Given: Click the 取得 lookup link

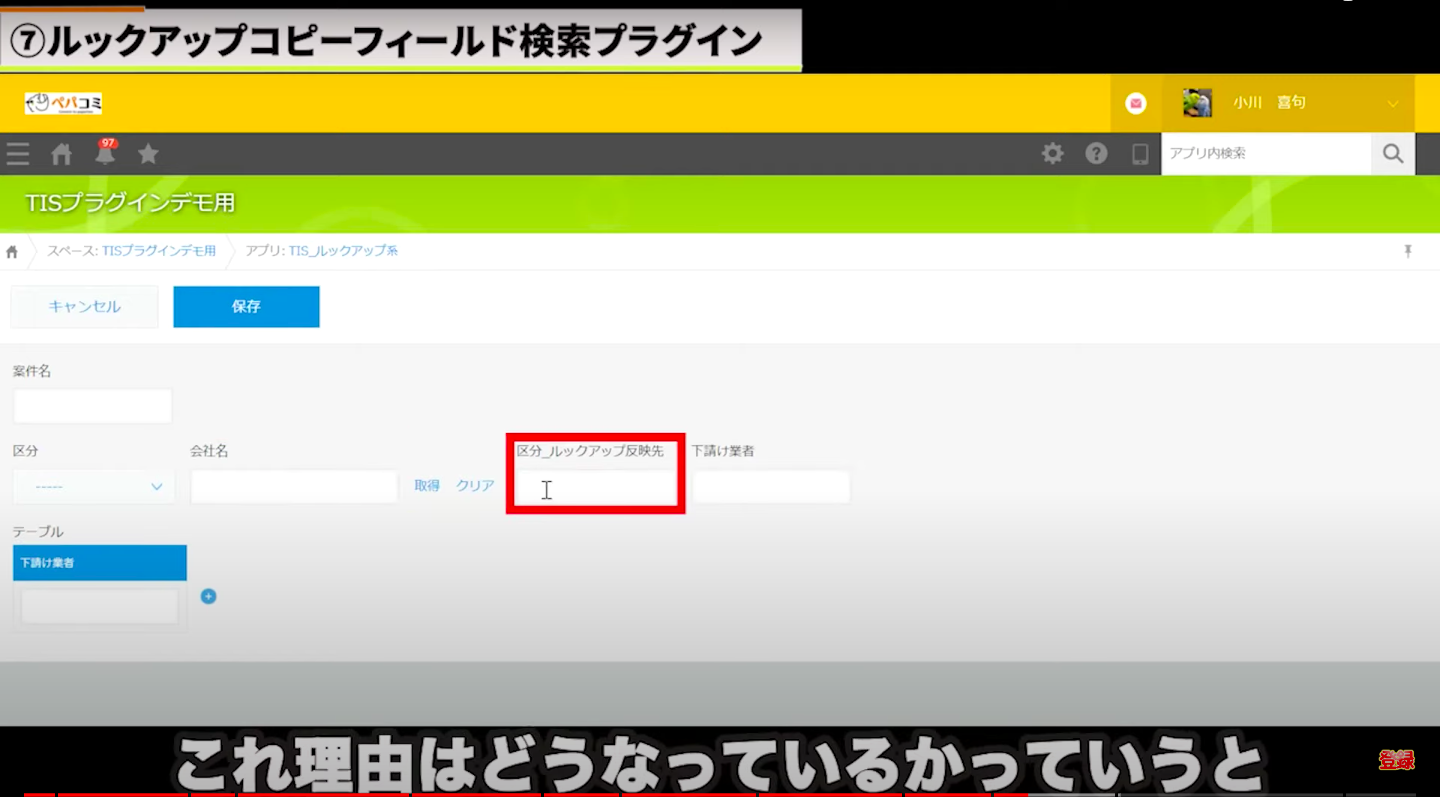Looking at the screenshot, I should coord(427,486).
